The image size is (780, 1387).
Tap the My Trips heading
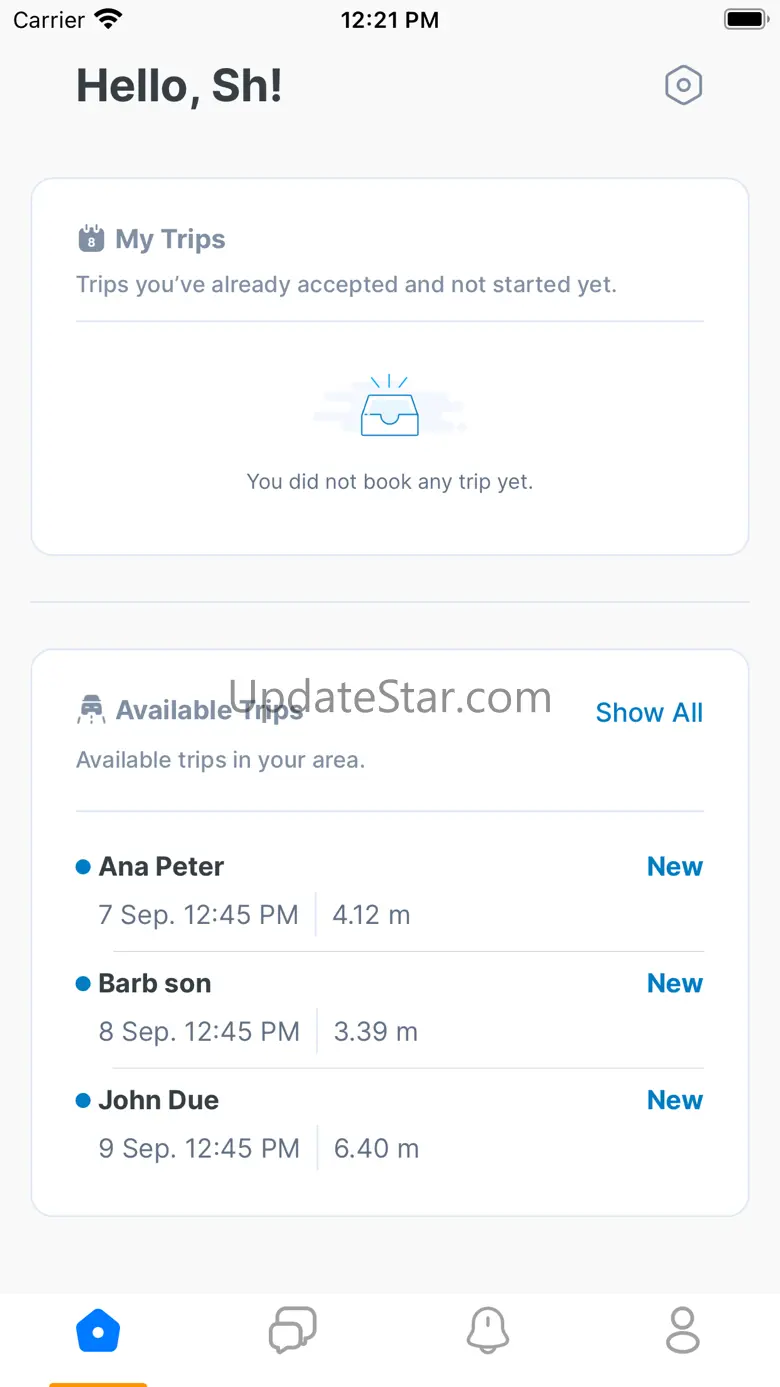coord(170,239)
